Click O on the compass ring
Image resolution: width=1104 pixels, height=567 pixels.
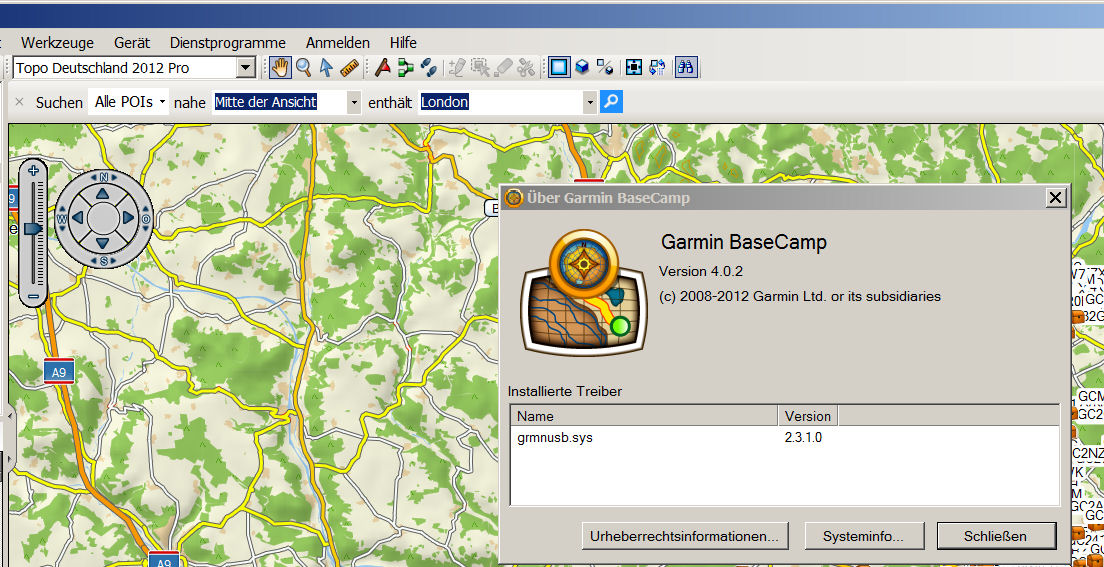pos(146,219)
